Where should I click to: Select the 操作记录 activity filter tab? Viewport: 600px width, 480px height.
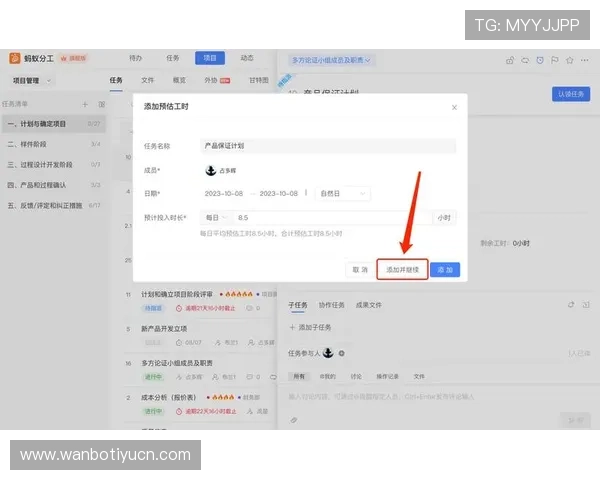[387, 376]
